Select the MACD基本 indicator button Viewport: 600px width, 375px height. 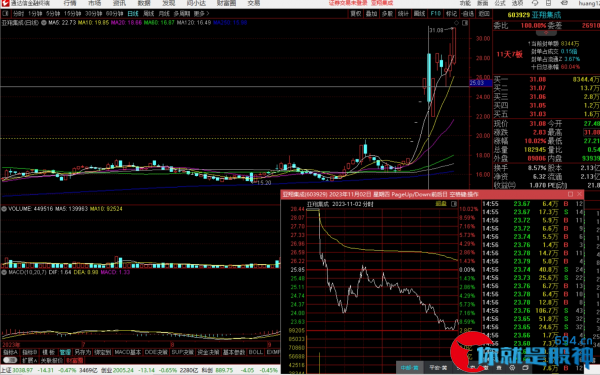click(127, 352)
